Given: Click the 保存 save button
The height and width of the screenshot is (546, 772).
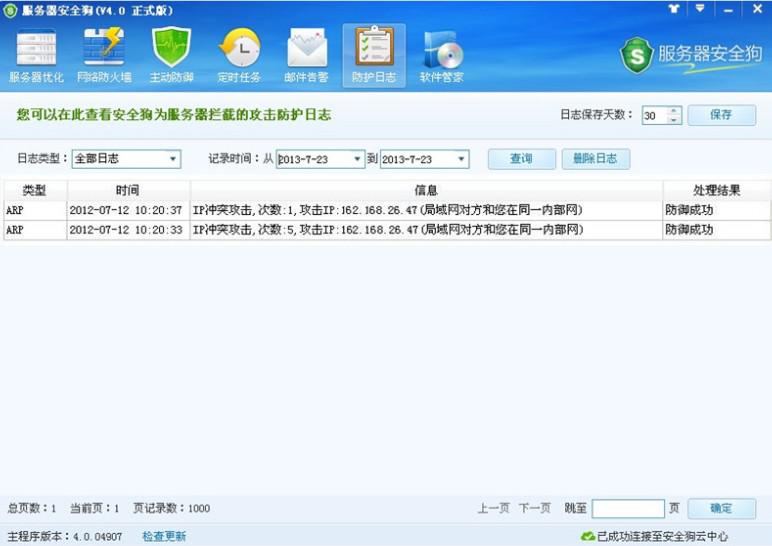Looking at the screenshot, I should pos(721,115).
